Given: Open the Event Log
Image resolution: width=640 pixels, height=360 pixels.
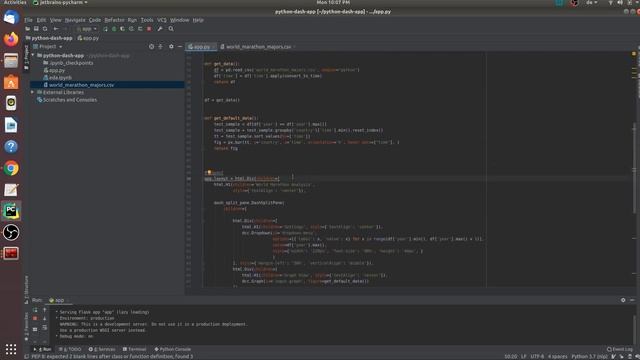Looking at the screenshot, I should pyautogui.click(x=620, y=349).
